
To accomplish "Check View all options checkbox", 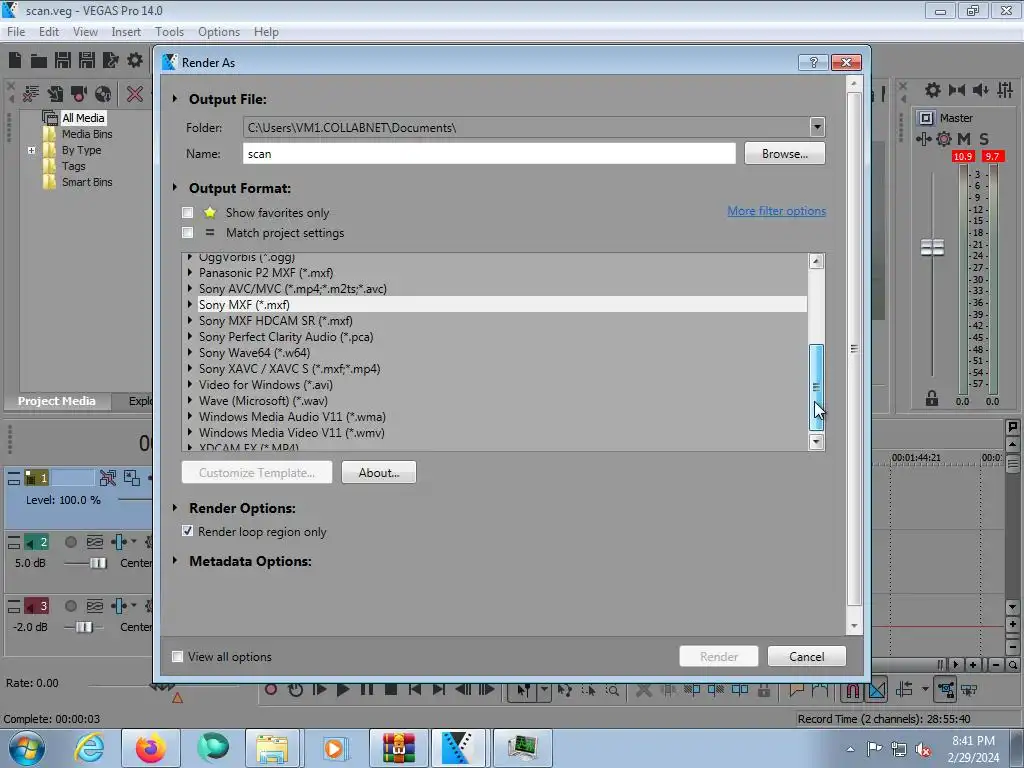I will click(177, 656).
